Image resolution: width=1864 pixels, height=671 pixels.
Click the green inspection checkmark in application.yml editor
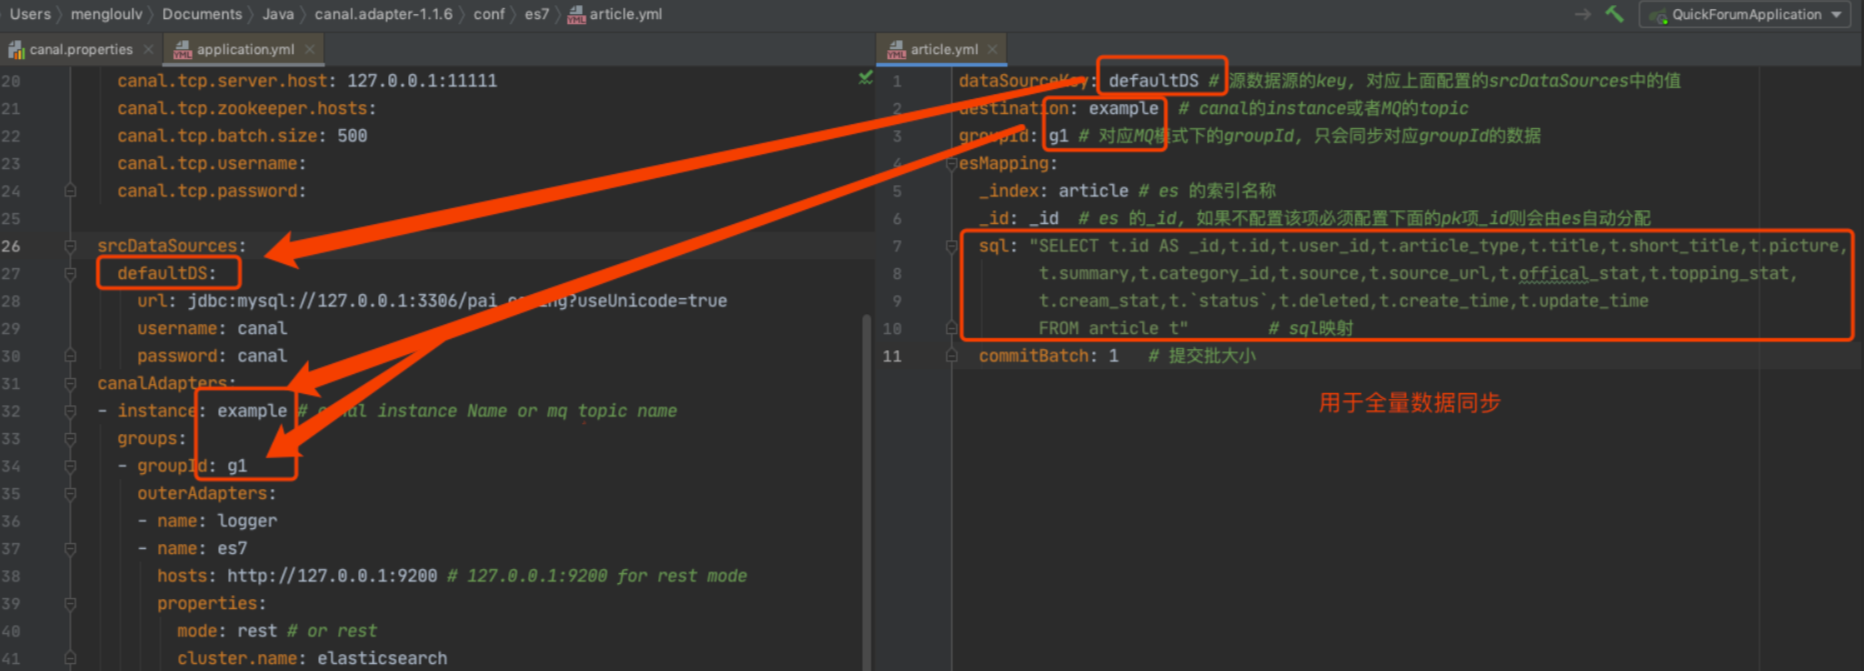pos(865,78)
